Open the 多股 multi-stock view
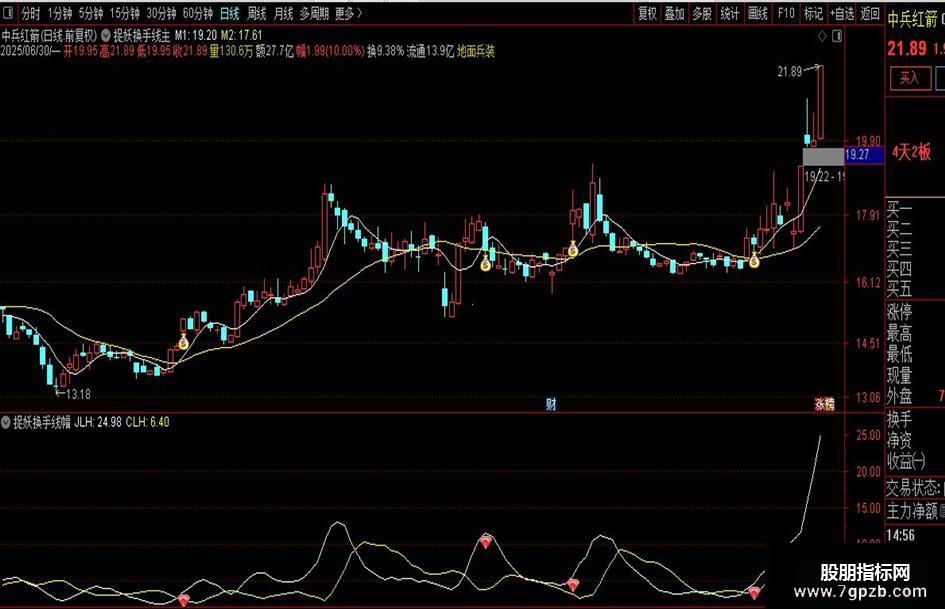 point(702,13)
